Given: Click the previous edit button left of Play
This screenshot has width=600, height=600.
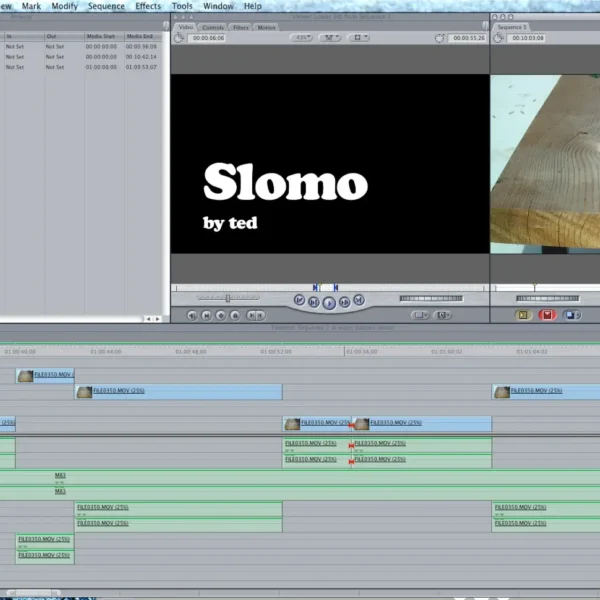Looking at the screenshot, I should coord(314,301).
